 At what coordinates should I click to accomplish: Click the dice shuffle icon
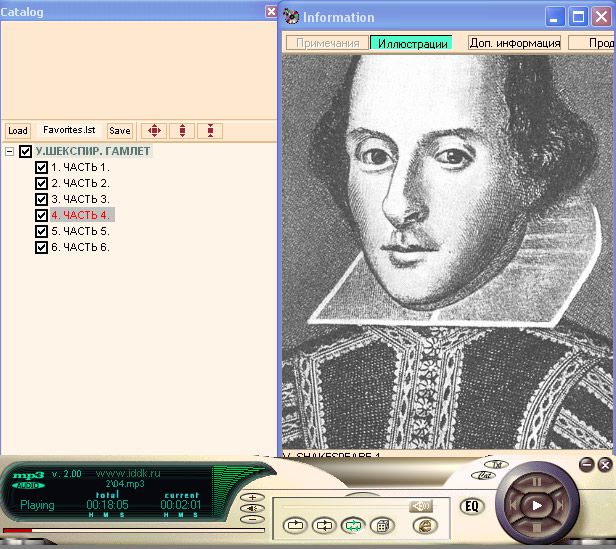tap(380, 524)
